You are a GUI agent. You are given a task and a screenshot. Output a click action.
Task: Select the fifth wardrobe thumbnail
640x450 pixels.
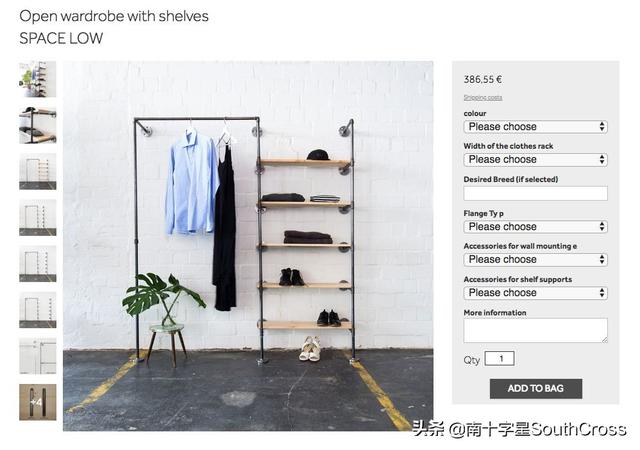[38, 264]
